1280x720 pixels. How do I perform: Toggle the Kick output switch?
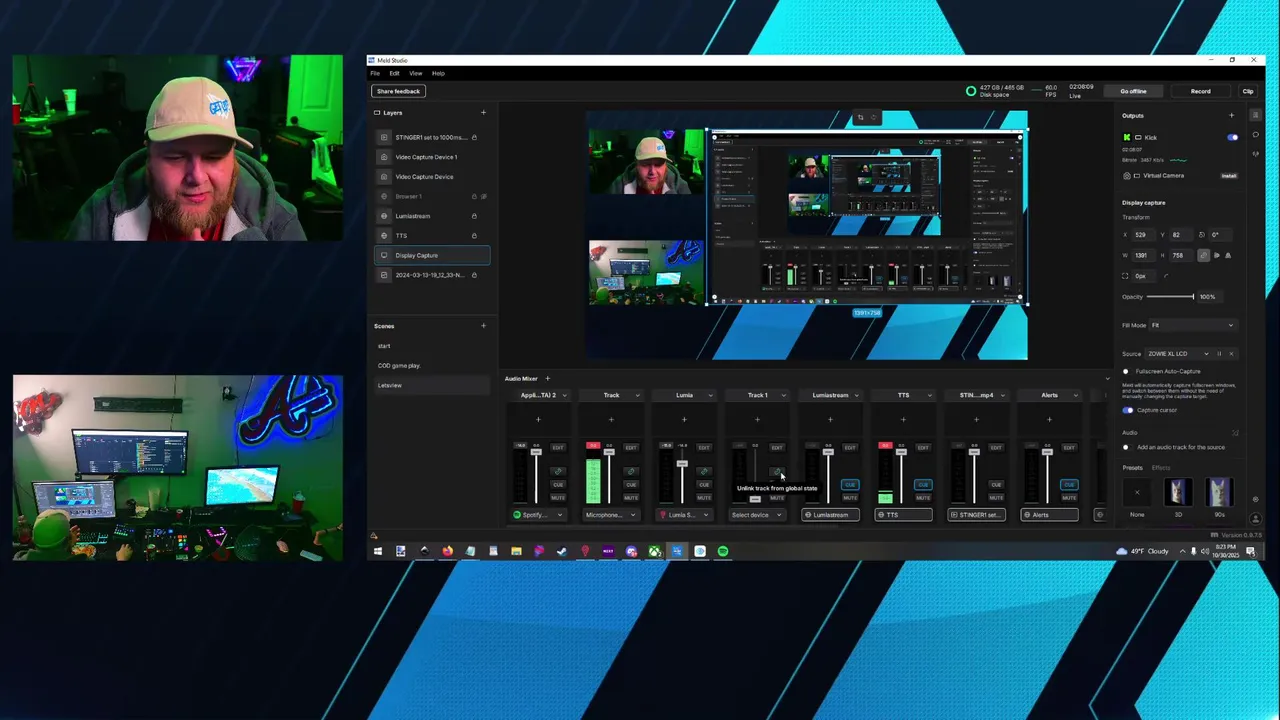[1232, 137]
